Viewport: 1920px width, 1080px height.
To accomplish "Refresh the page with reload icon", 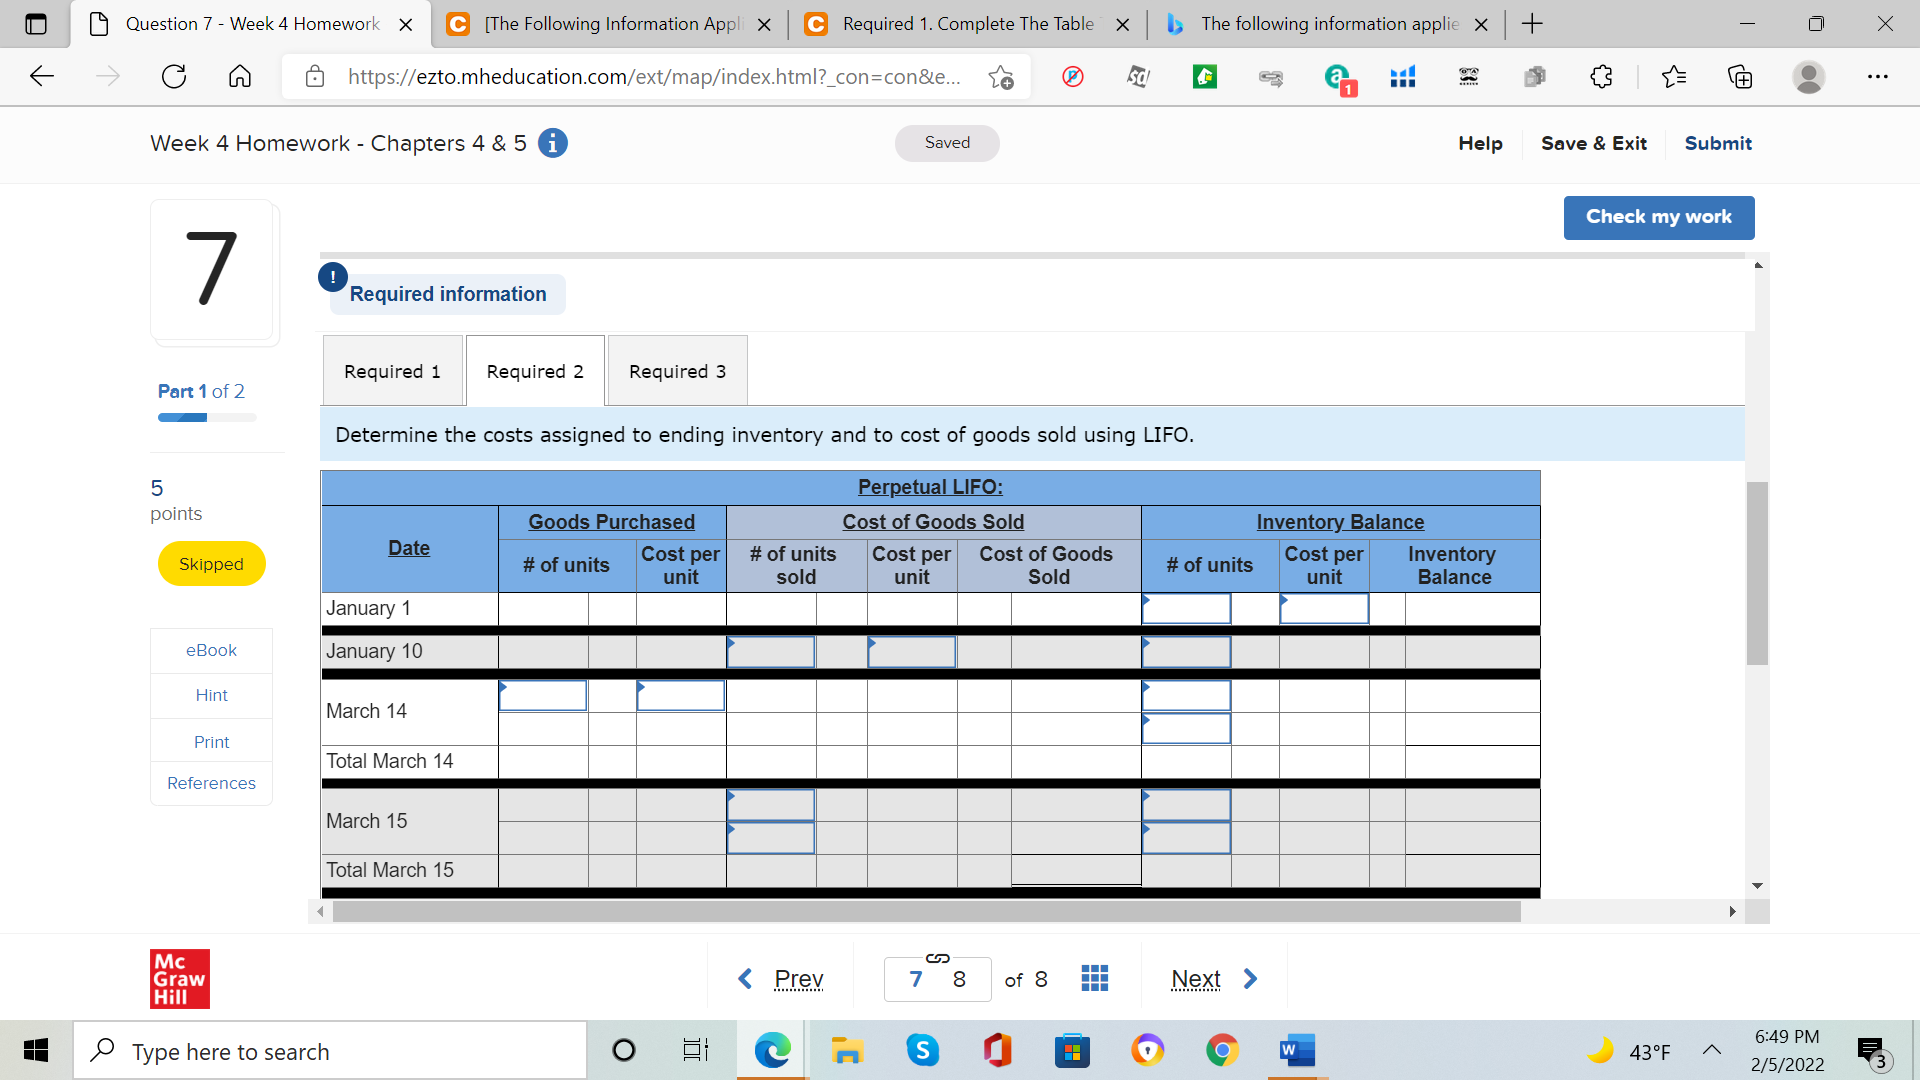I will (x=174, y=76).
